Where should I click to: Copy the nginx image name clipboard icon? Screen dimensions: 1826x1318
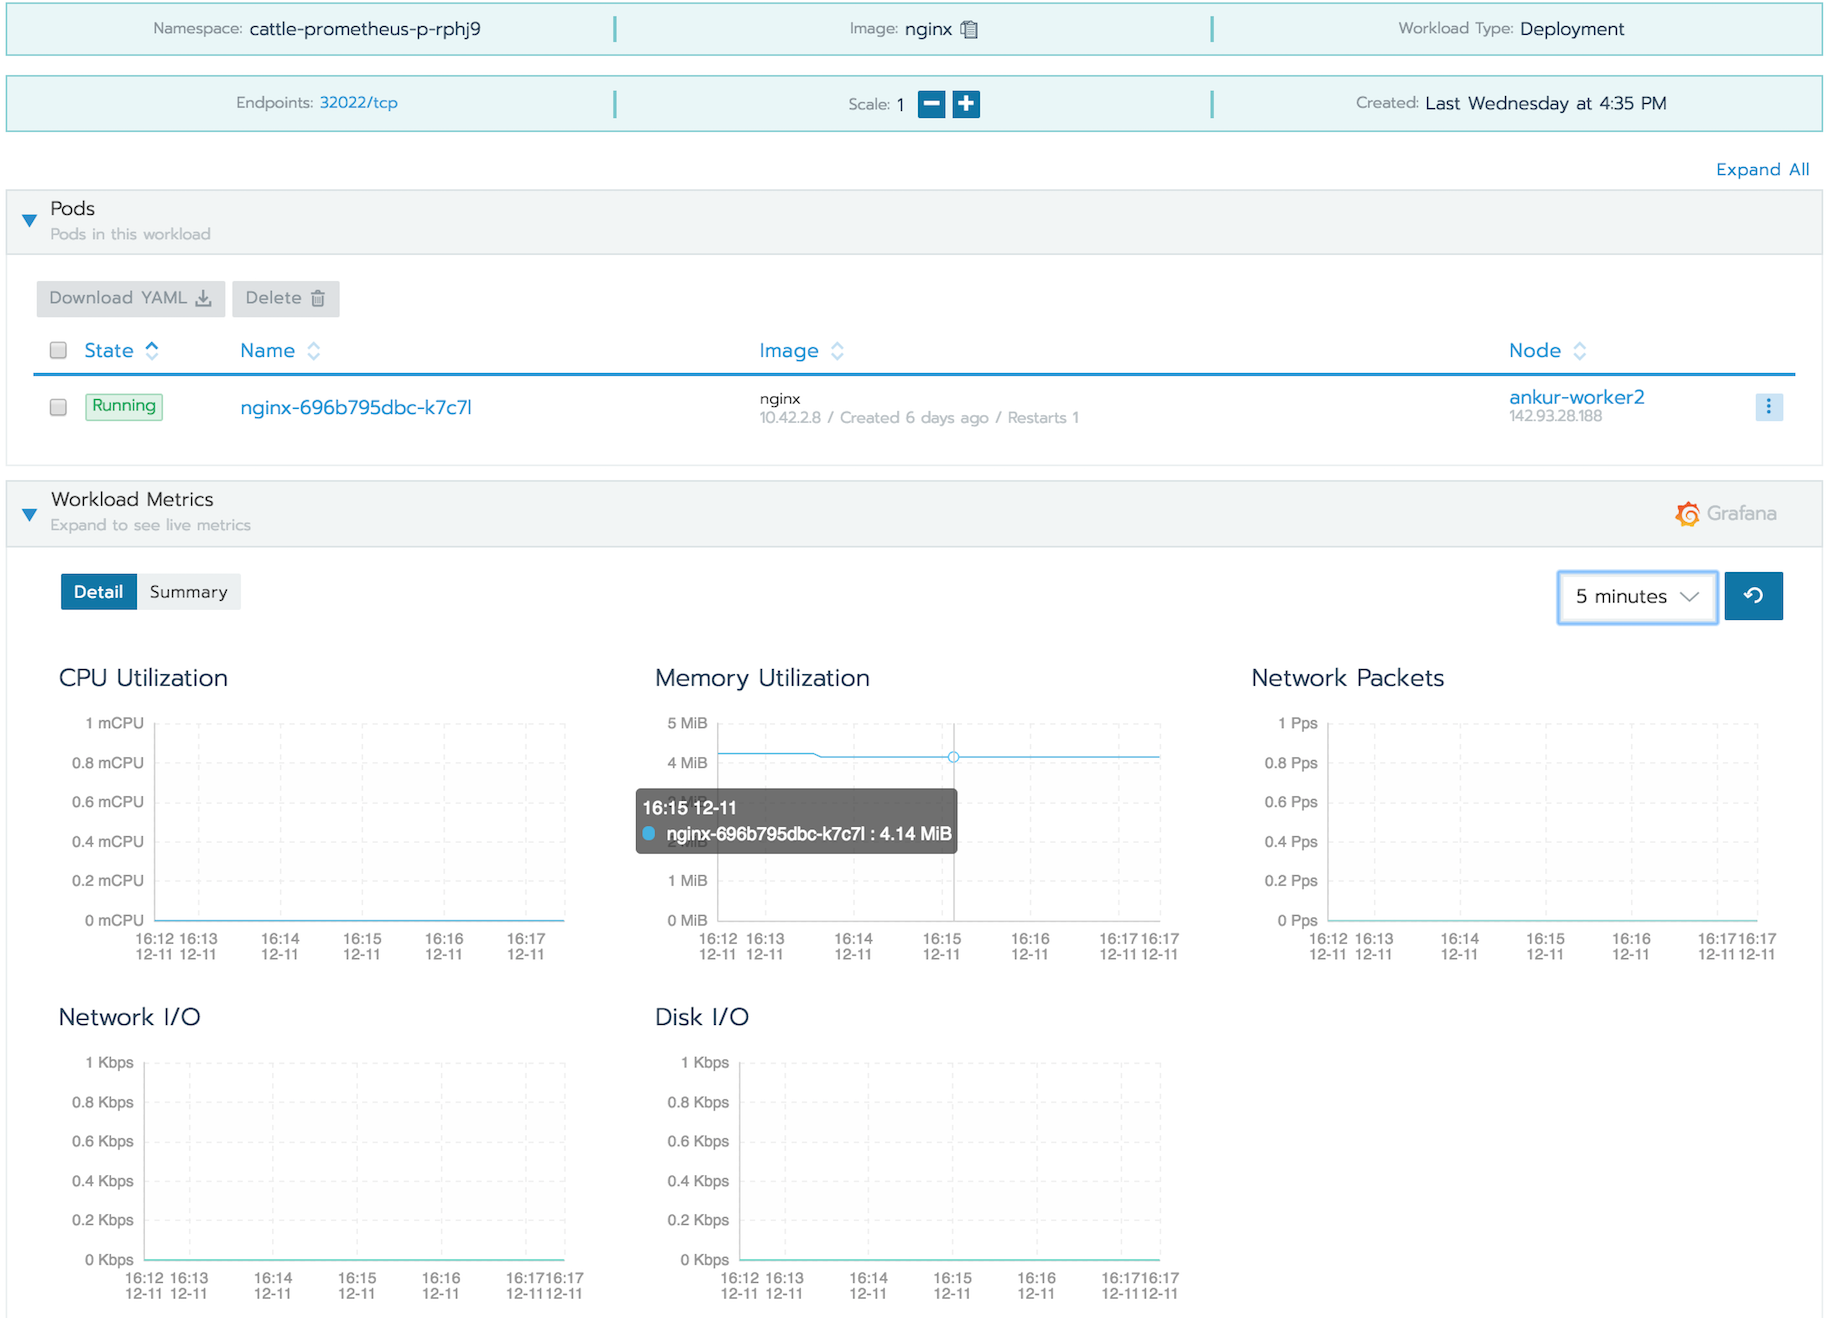click(x=968, y=29)
